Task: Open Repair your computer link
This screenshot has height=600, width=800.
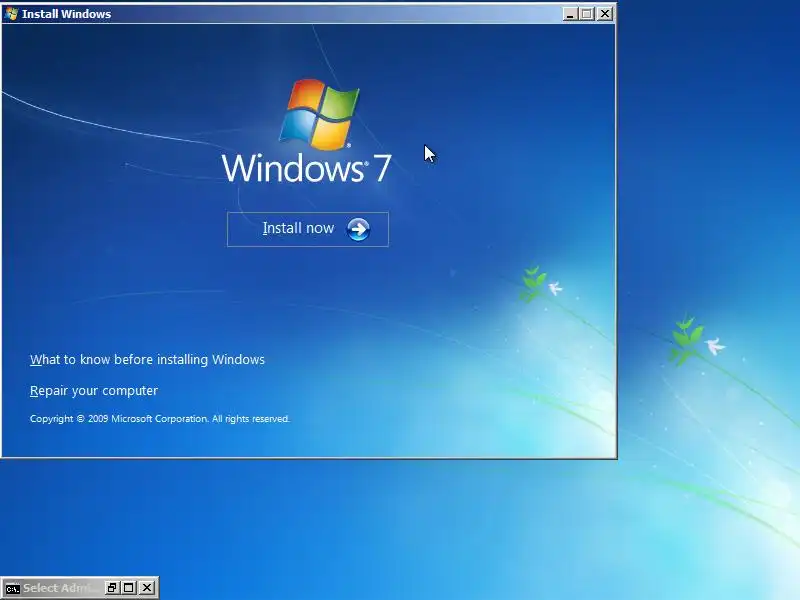Action: pyautogui.click(x=94, y=391)
